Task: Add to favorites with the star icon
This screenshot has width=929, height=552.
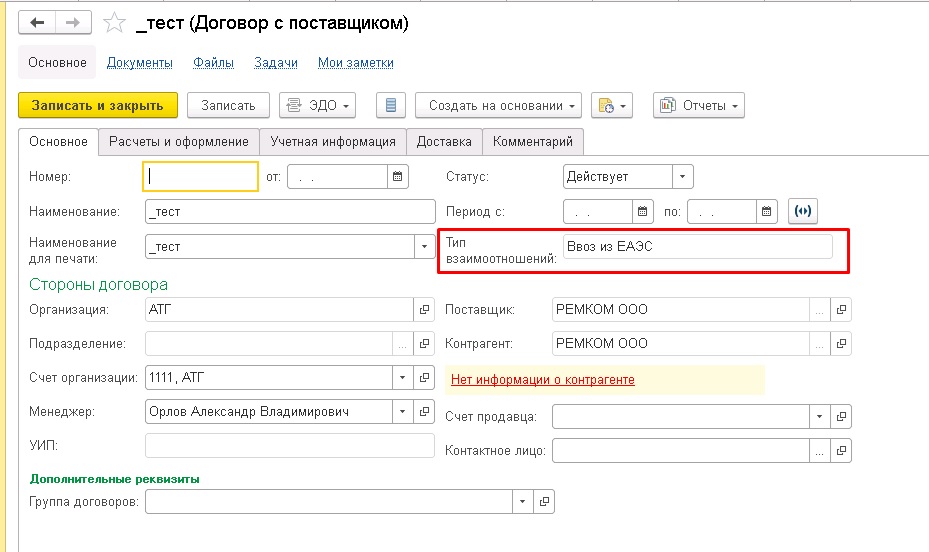Action: [114, 23]
